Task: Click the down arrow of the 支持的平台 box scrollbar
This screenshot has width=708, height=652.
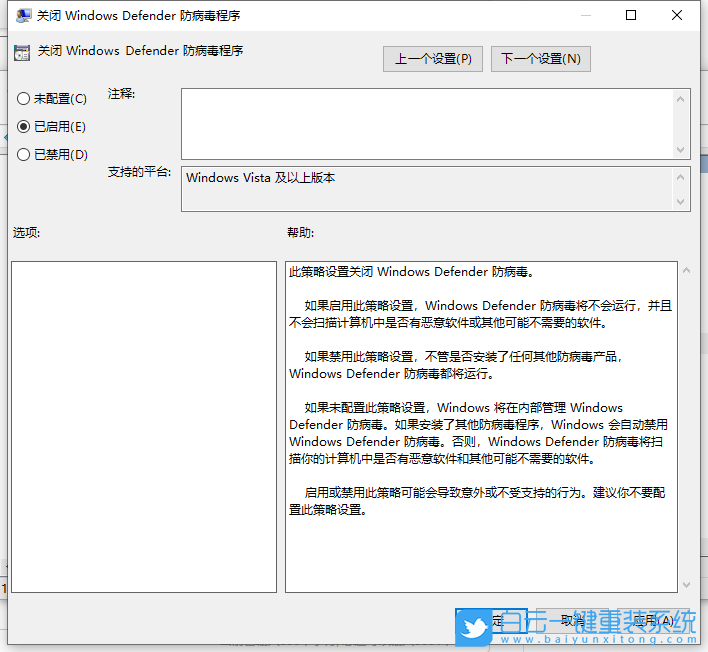Action: (x=680, y=202)
